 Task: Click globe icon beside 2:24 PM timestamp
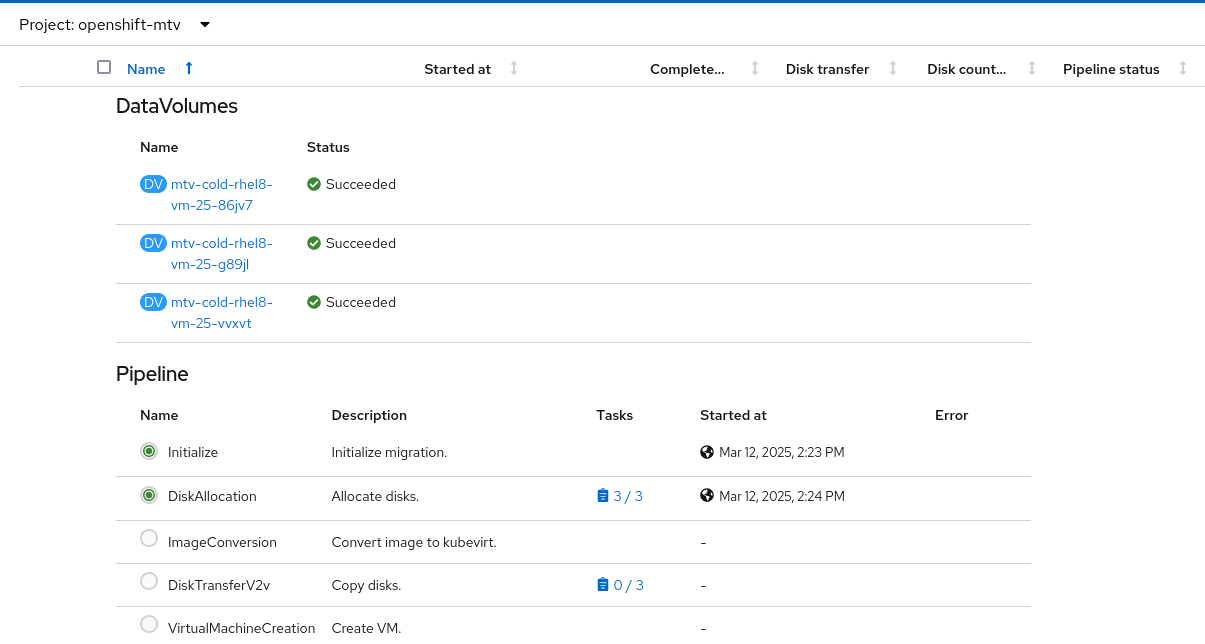tap(707, 495)
